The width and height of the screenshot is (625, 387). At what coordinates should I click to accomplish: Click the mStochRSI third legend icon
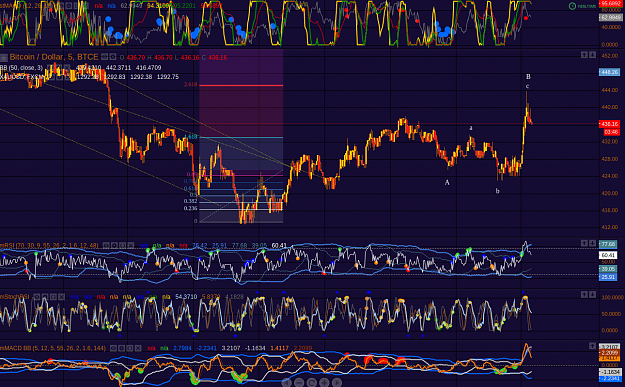(53, 297)
